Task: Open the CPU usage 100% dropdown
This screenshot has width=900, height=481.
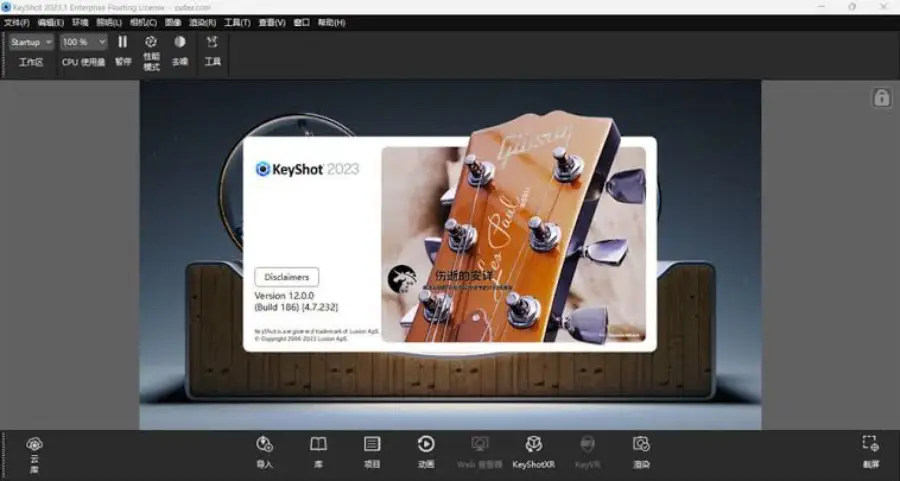Action: tap(82, 43)
